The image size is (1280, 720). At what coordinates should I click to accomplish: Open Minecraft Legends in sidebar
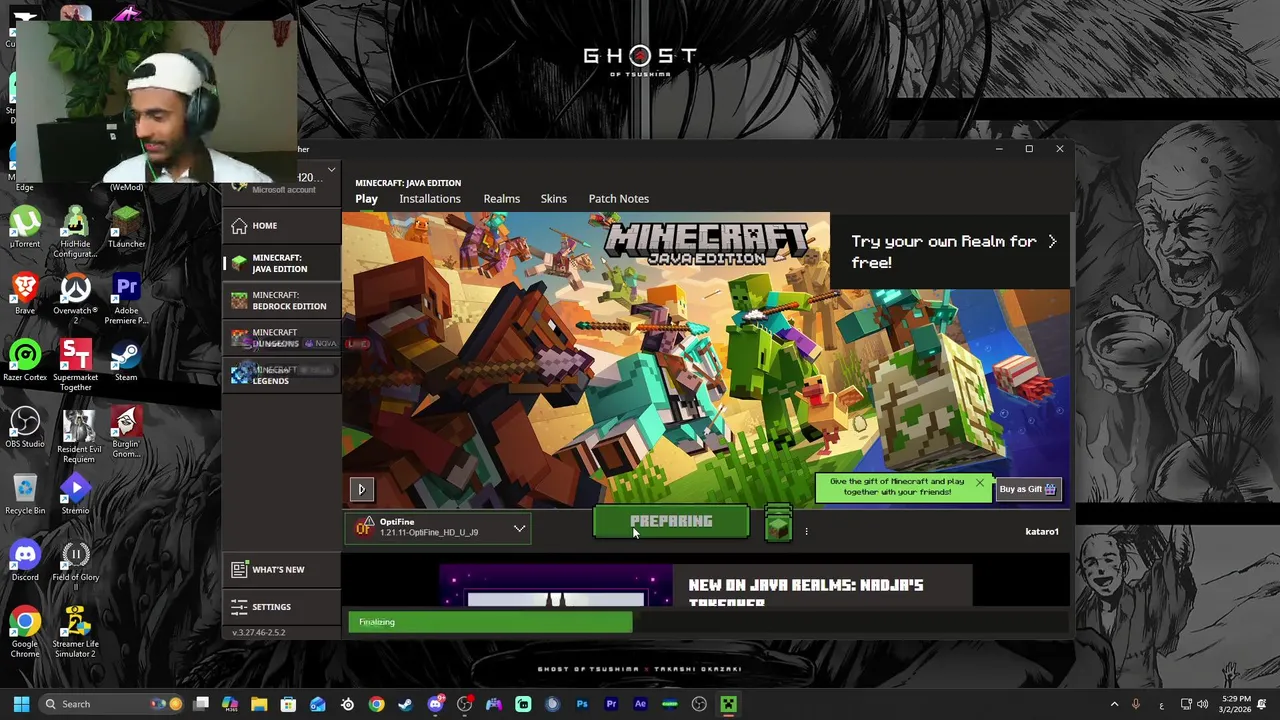[x=281, y=375]
